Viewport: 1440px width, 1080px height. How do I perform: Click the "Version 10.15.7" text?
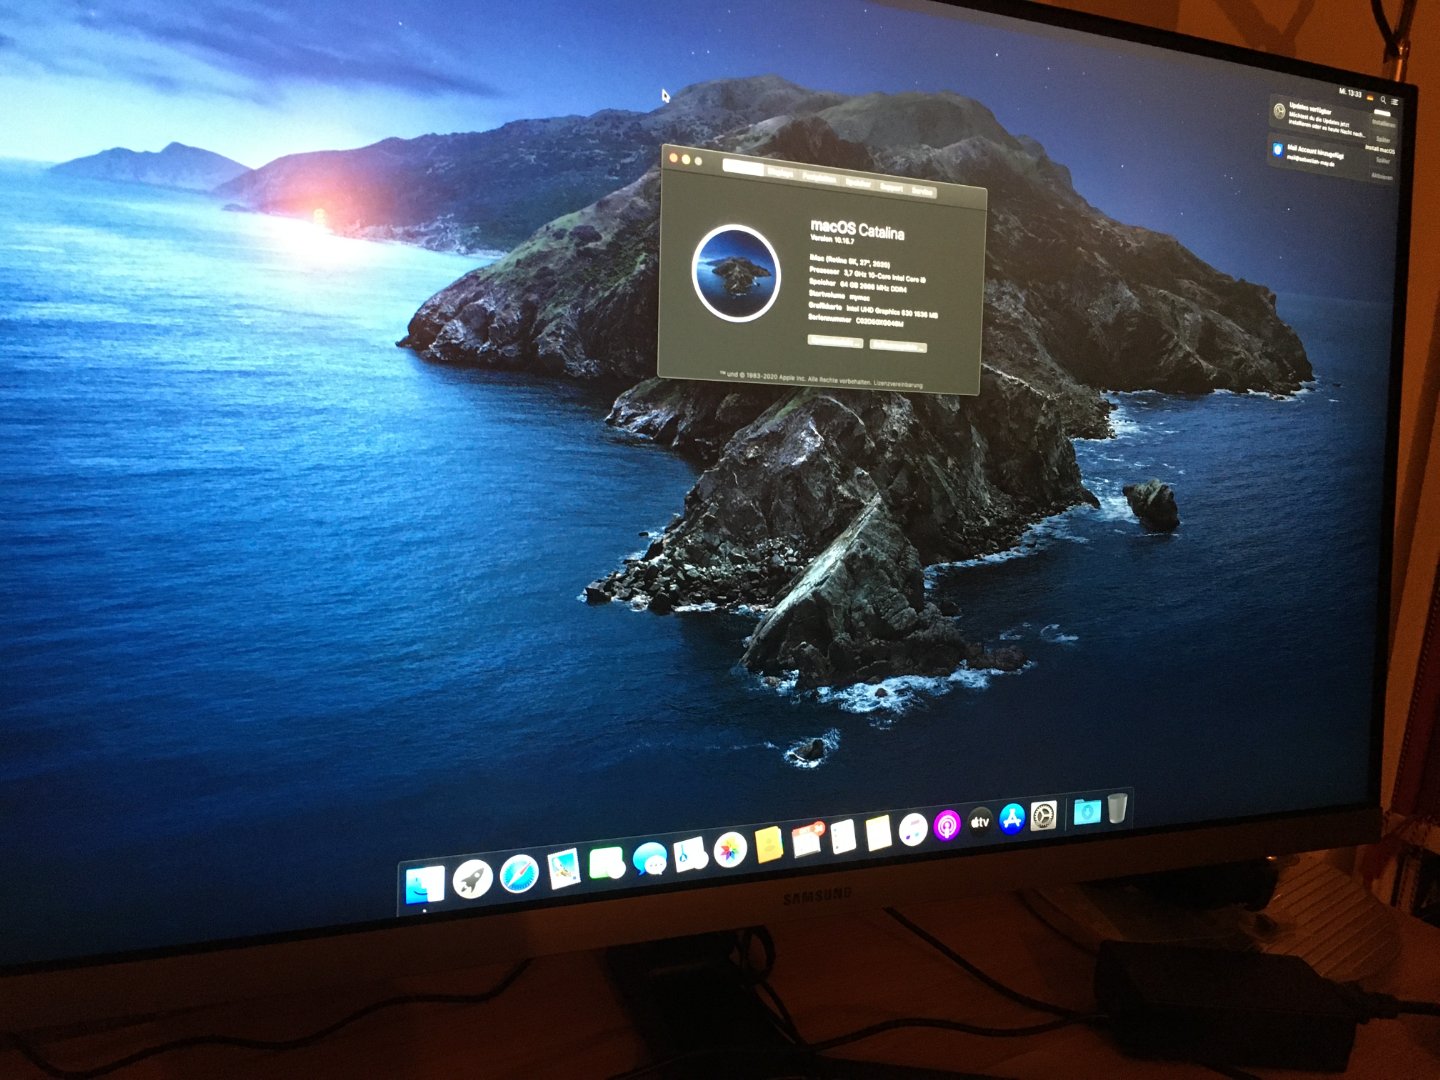click(x=832, y=240)
